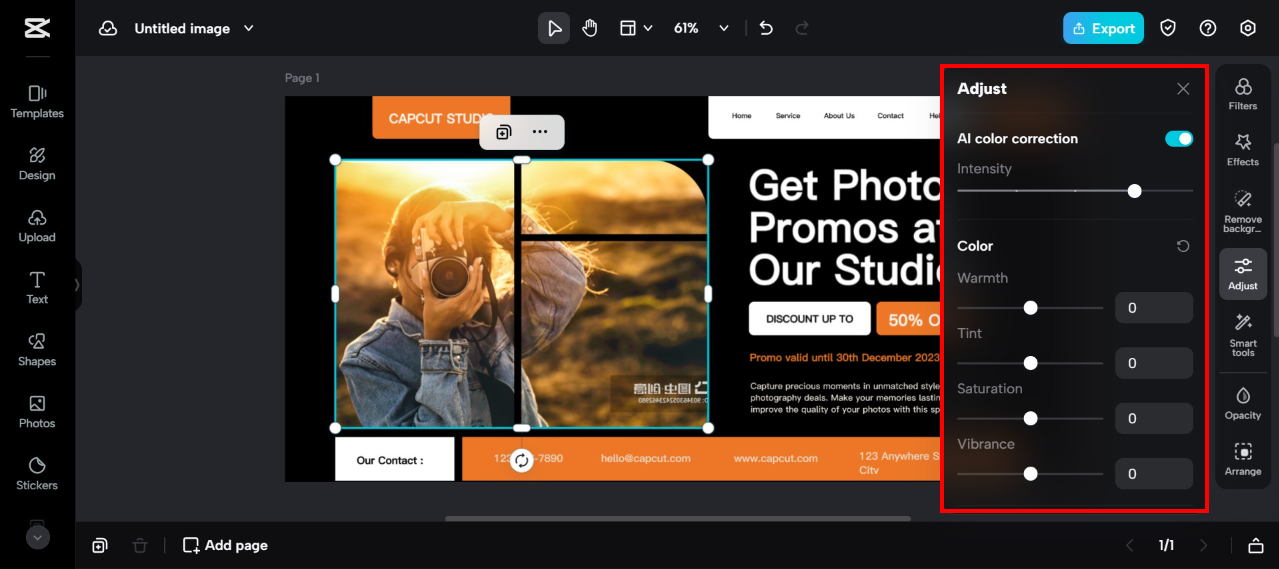Go to the next page arrow
The width and height of the screenshot is (1279, 569).
[x=1204, y=545]
